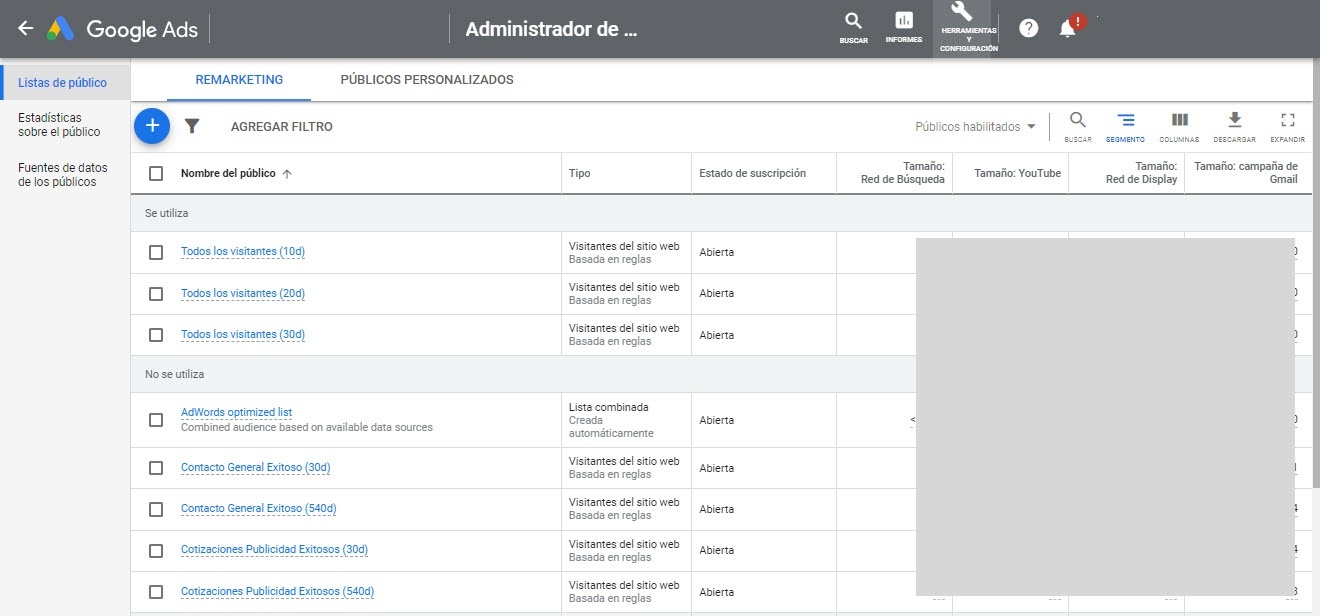Expand the Públicos habilitados dropdown
The height and width of the screenshot is (616, 1320).
[x=975, y=127]
